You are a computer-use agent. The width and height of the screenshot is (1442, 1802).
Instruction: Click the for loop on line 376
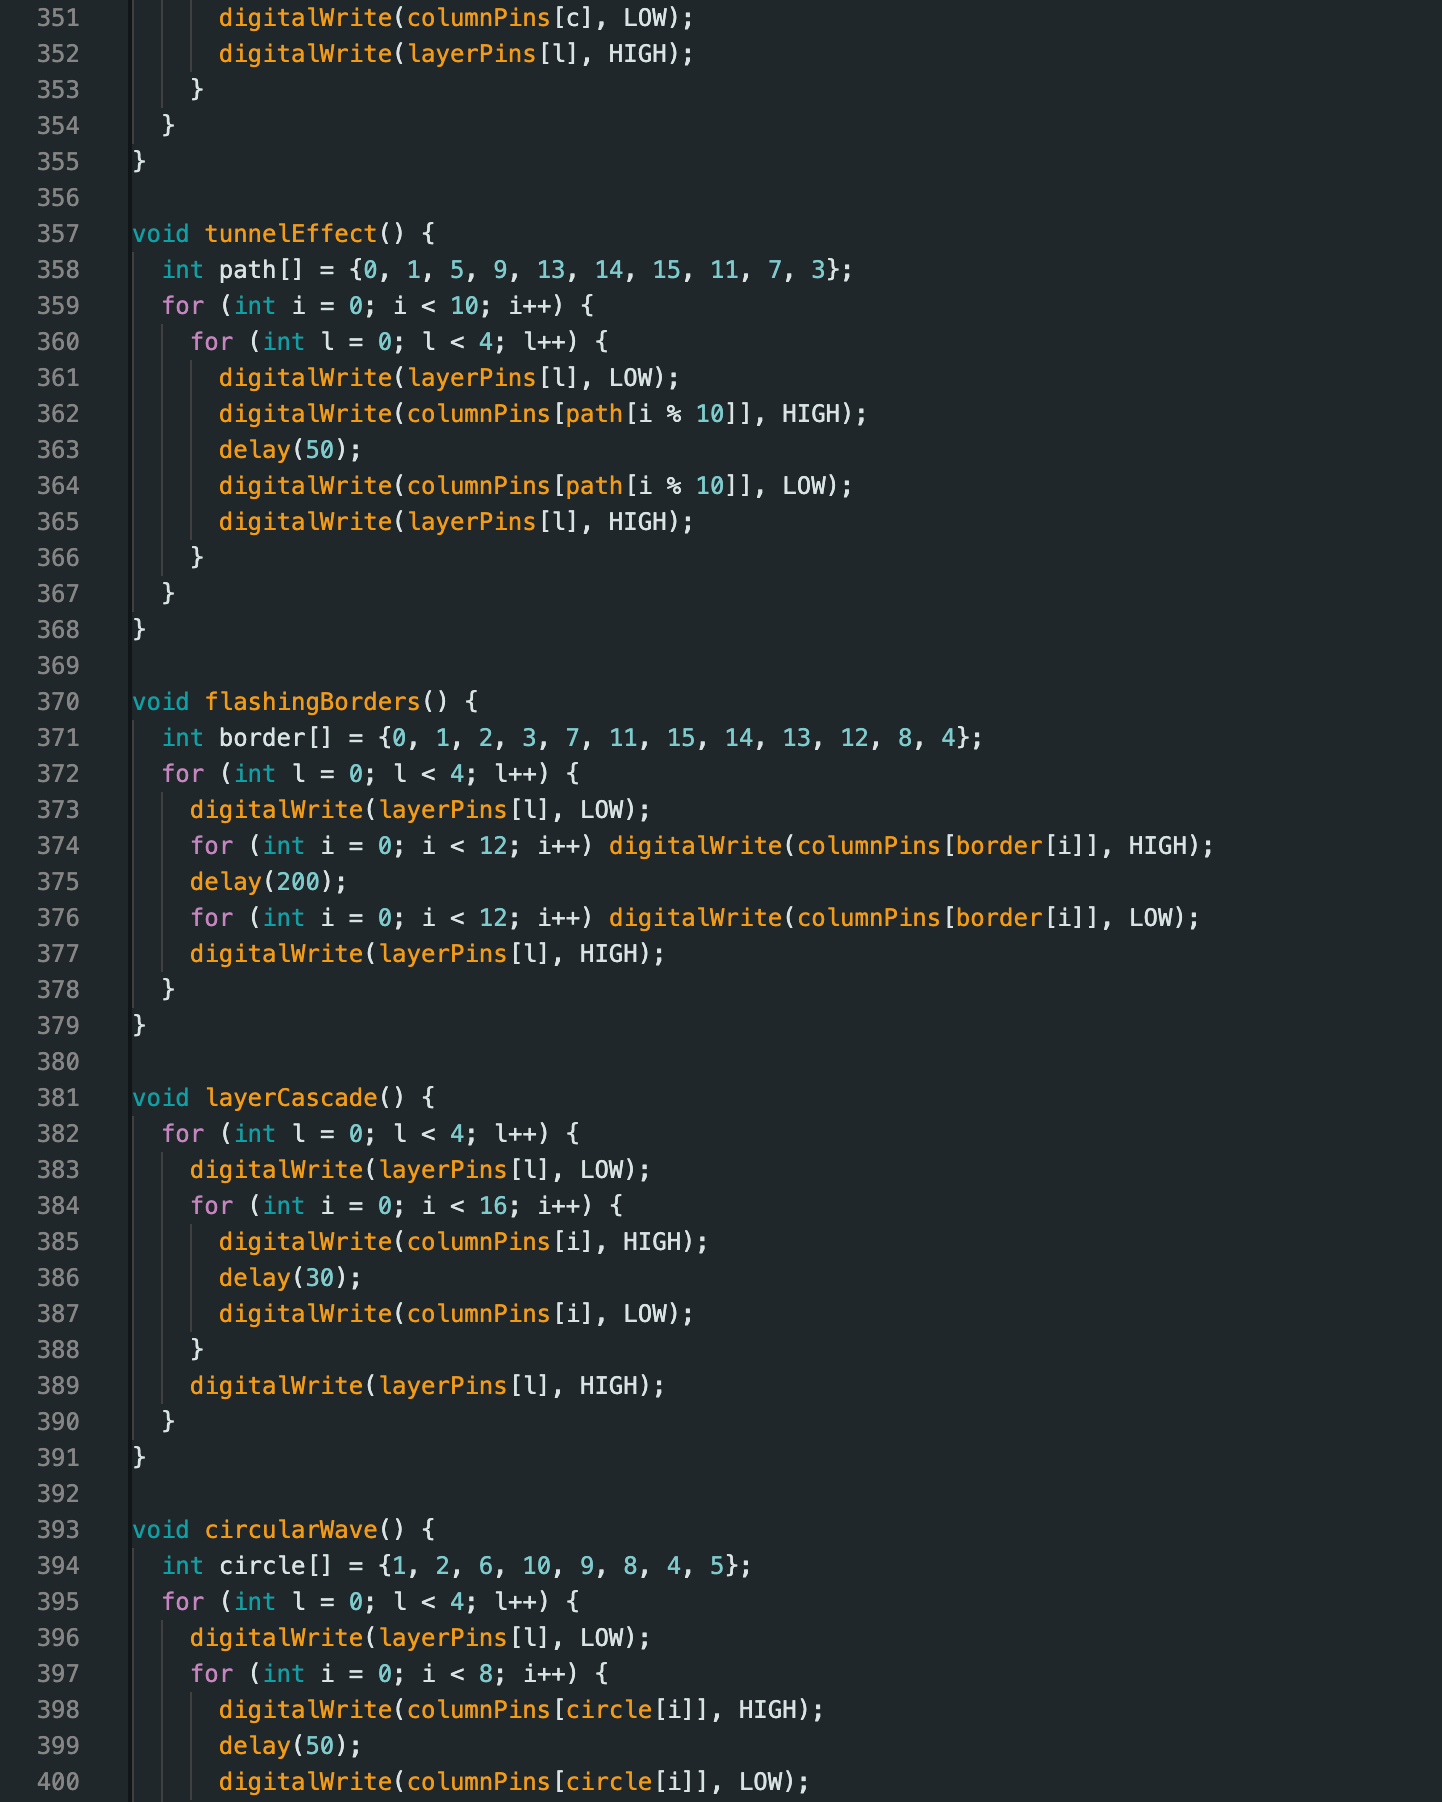pos(695,918)
